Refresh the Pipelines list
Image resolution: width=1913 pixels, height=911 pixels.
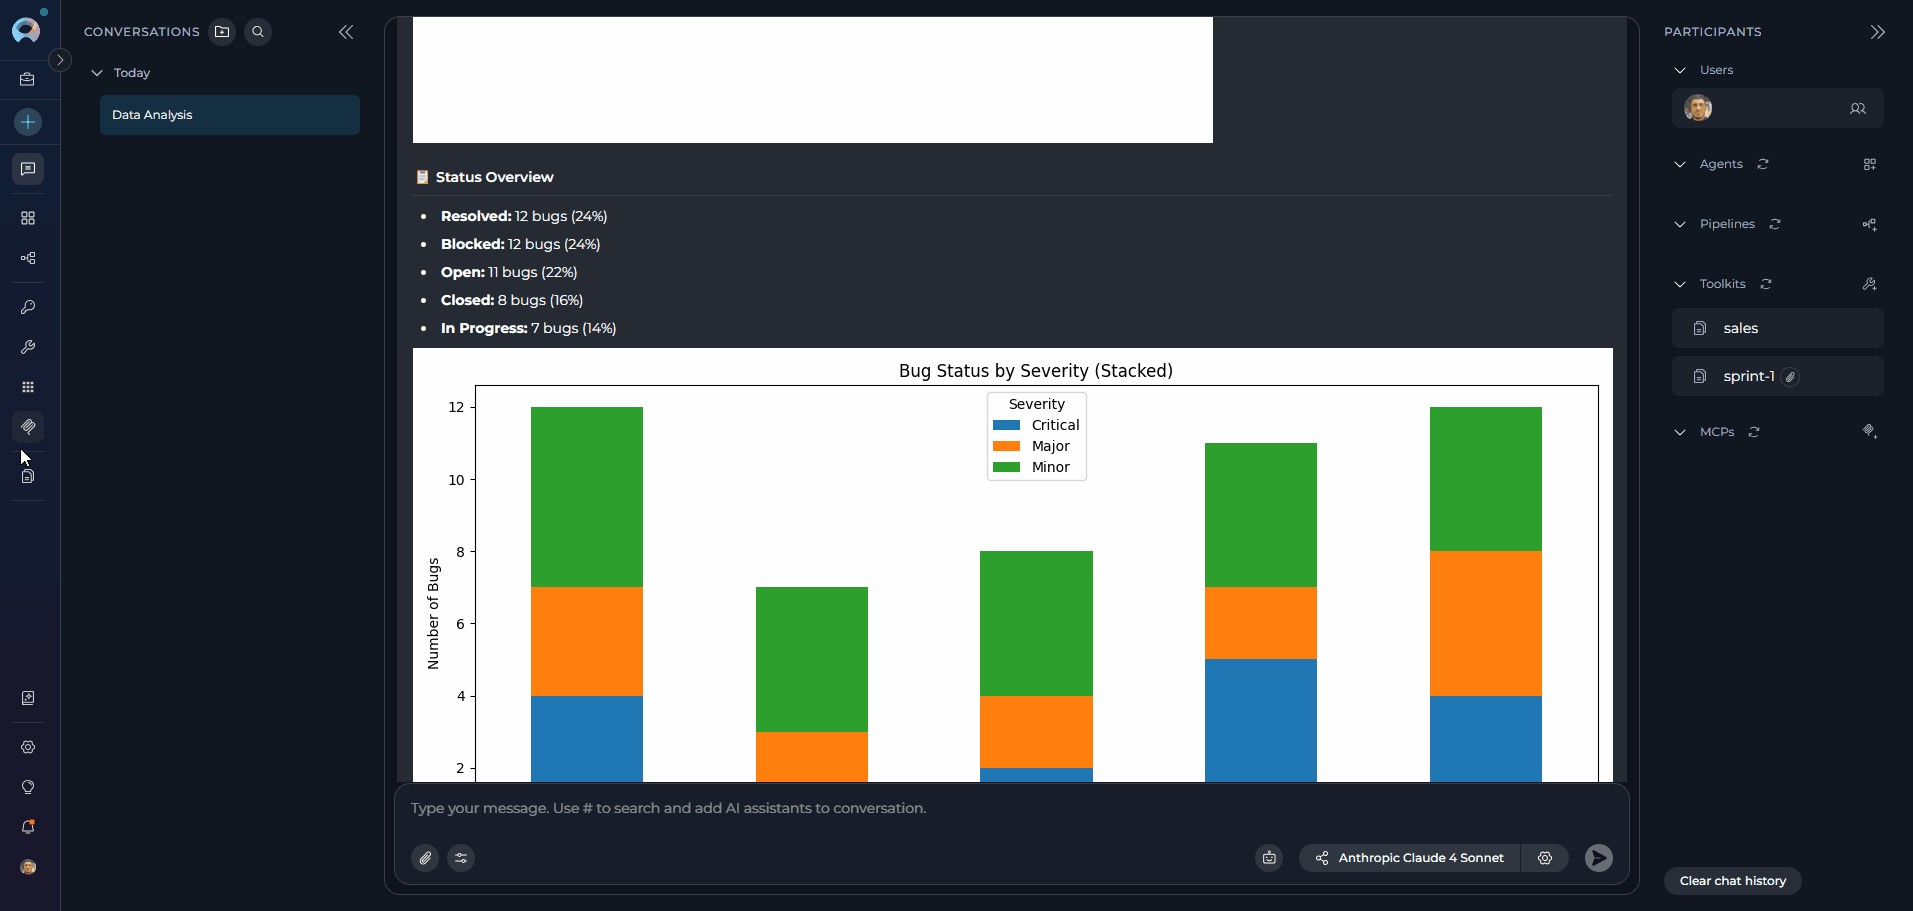click(1774, 224)
